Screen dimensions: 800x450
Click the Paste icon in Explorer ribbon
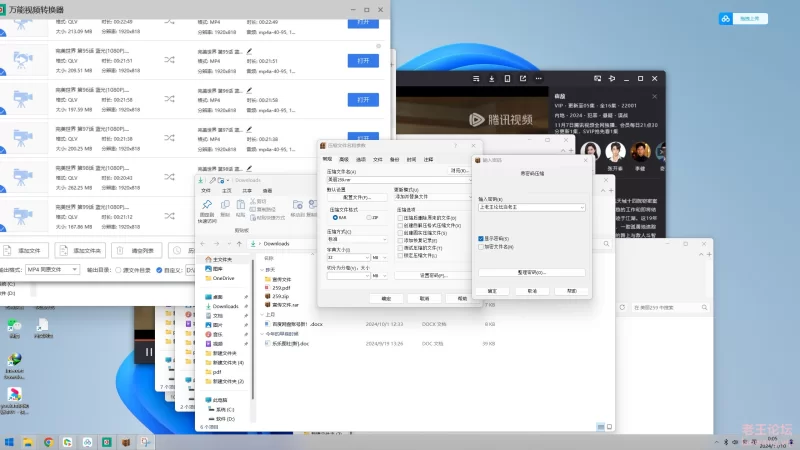(x=240, y=205)
